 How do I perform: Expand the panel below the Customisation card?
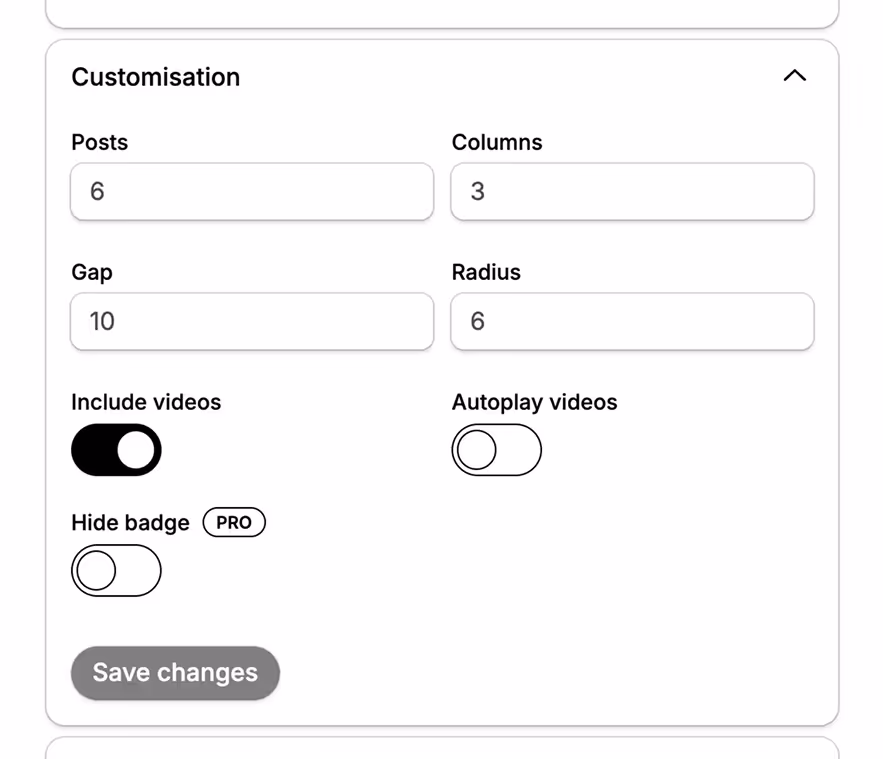pos(441,747)
